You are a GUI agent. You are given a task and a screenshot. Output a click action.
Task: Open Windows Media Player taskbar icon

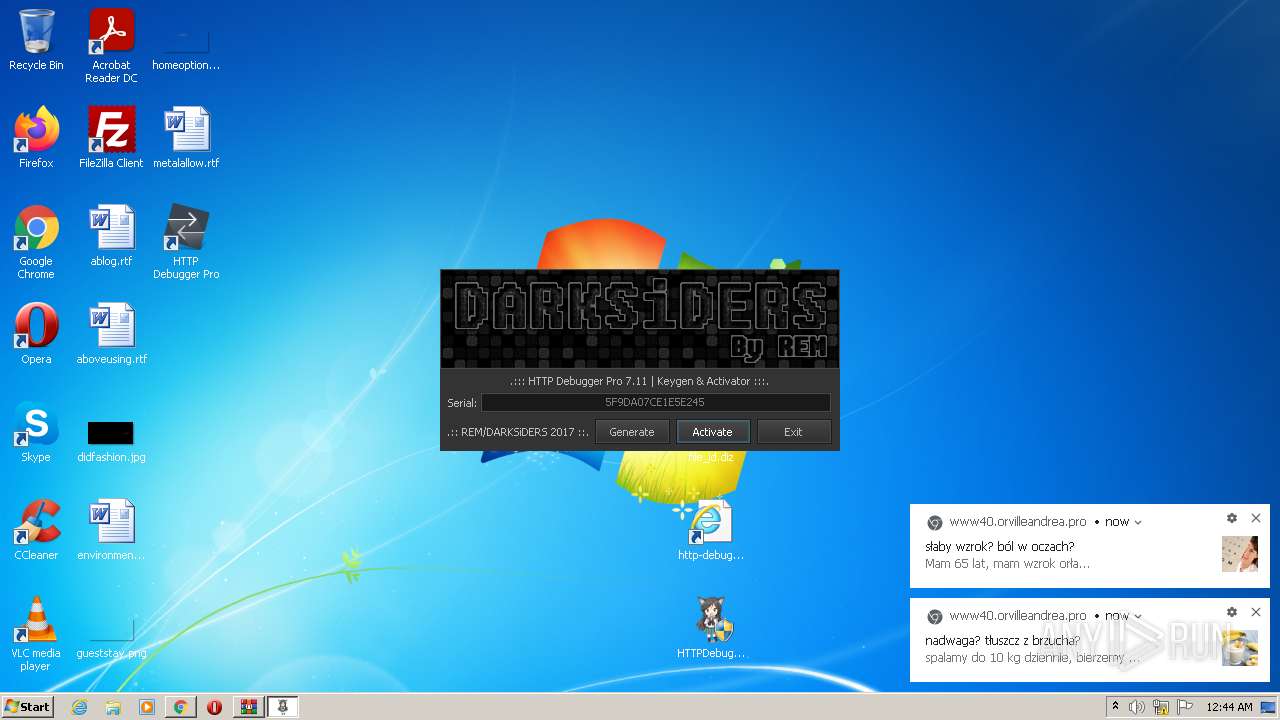[x=147, y=707]
